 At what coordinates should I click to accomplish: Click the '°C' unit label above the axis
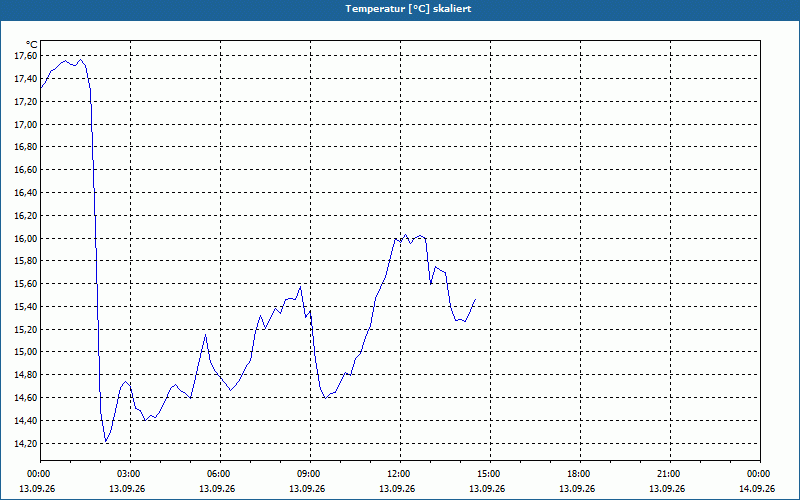(32, 45)
